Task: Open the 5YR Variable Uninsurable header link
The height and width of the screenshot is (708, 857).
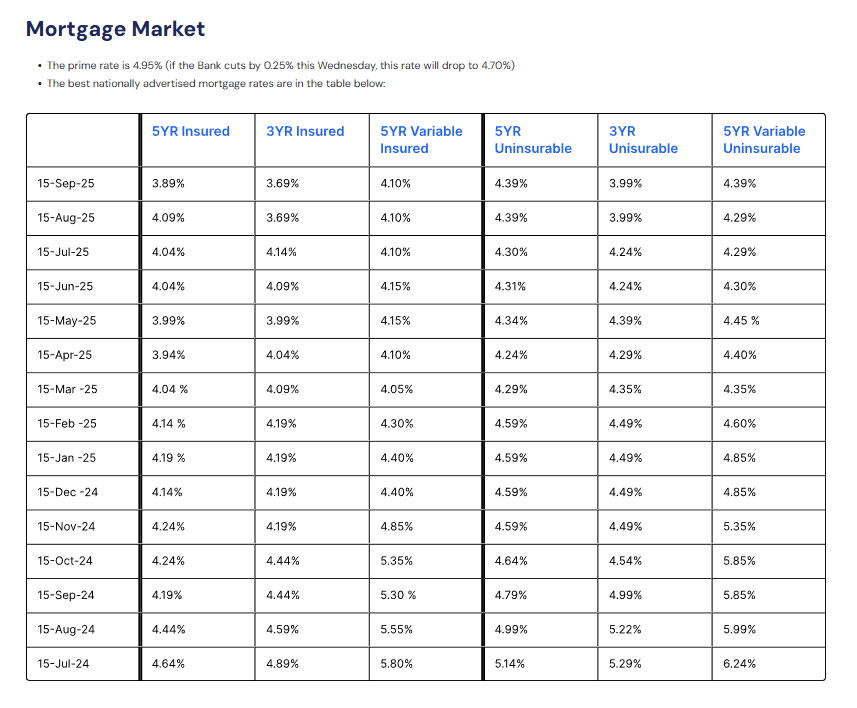Action: [764, 140]
